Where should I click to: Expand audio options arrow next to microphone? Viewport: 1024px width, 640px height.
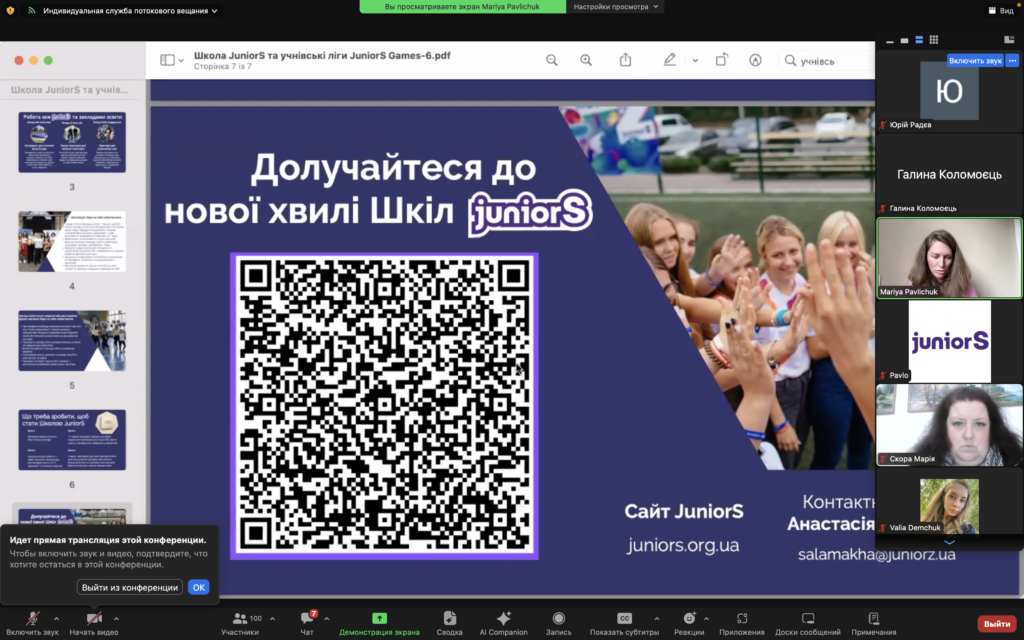point(56,618)
